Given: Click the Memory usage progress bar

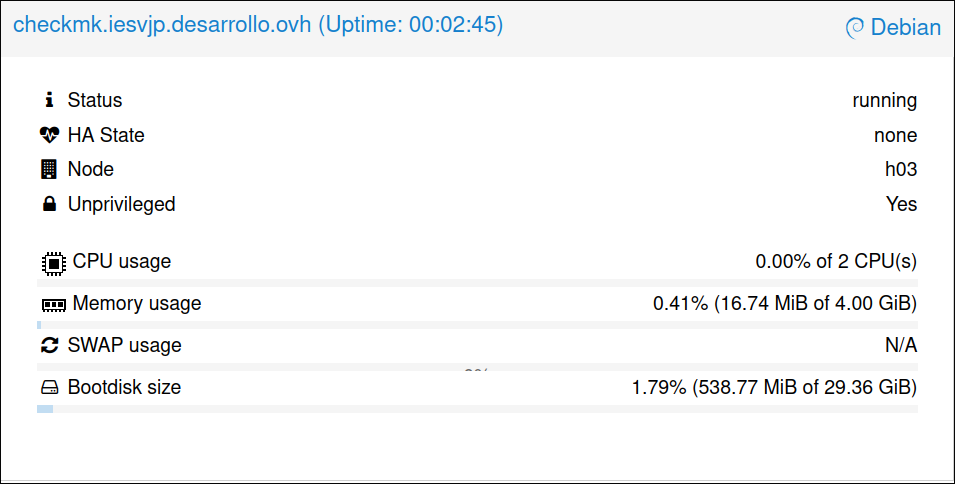Looking at the screenshot, I should [x=477, y=325].
